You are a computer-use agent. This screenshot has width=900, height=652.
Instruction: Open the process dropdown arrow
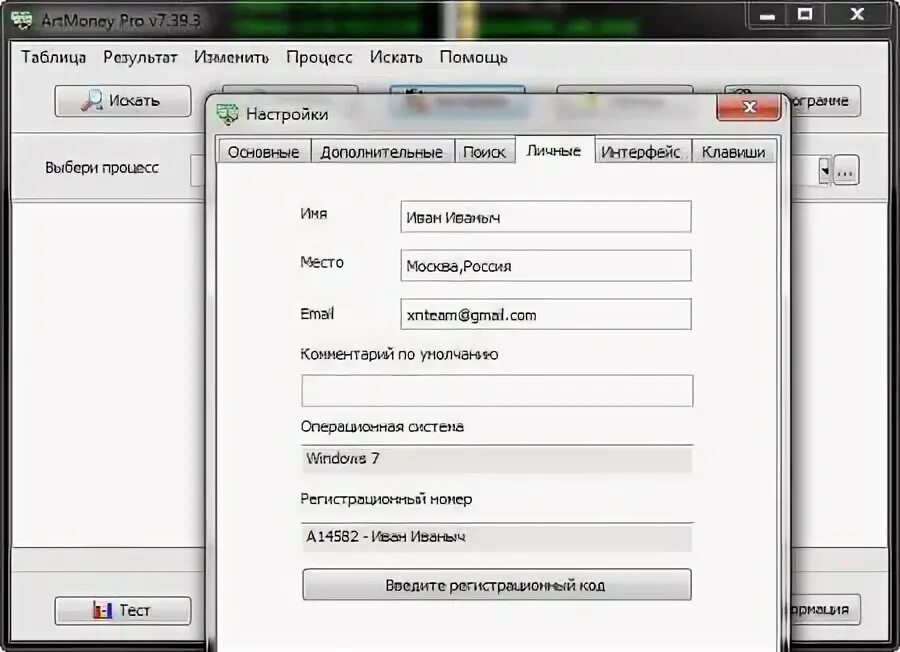point(825,170)
